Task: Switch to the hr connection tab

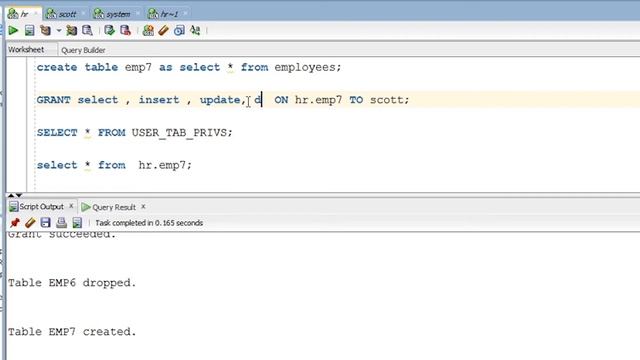Action: [24, 14]
